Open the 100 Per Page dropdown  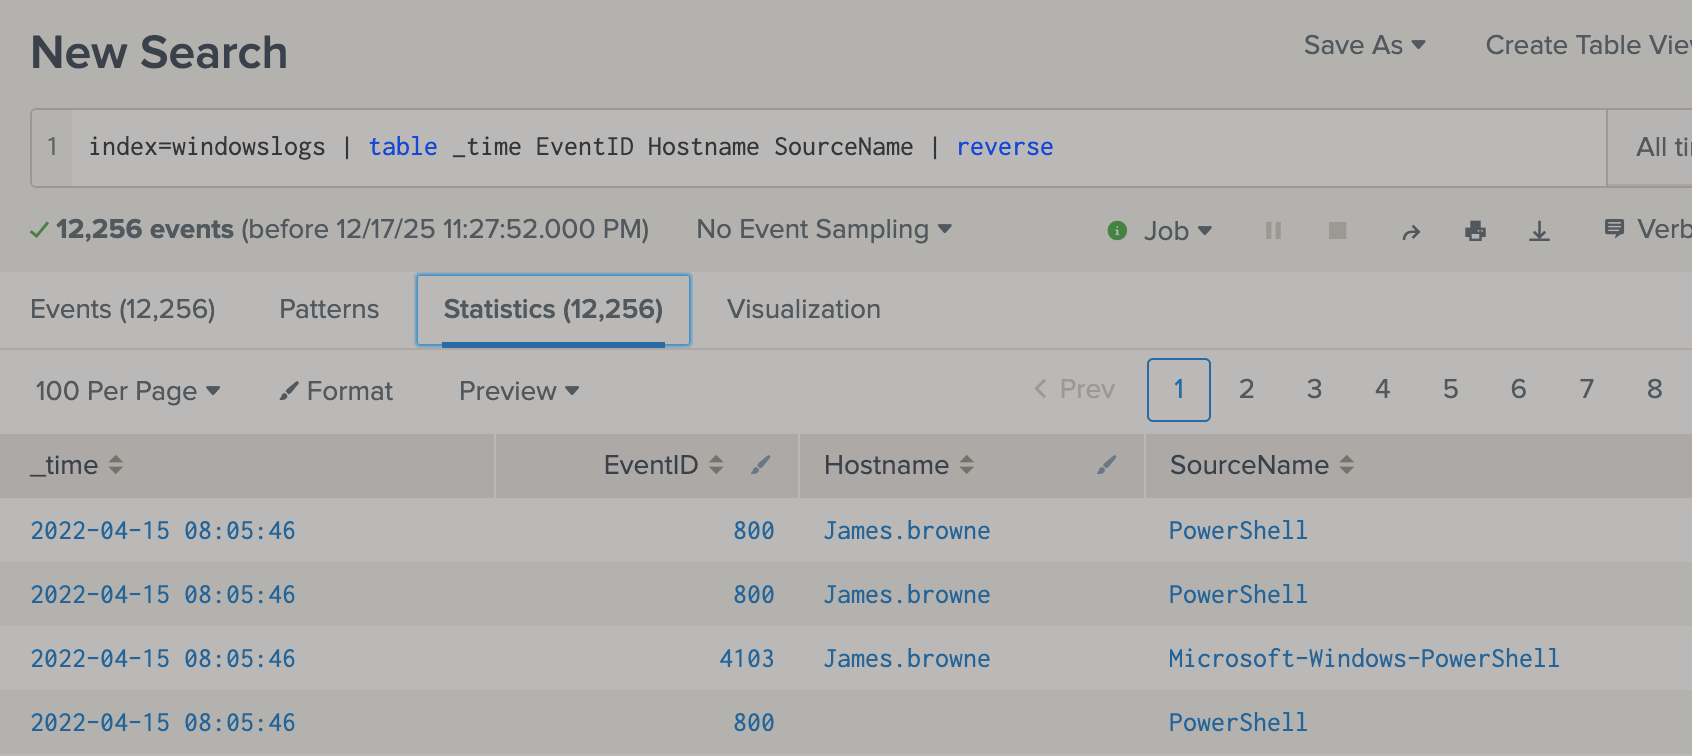(x=127, y=391)
